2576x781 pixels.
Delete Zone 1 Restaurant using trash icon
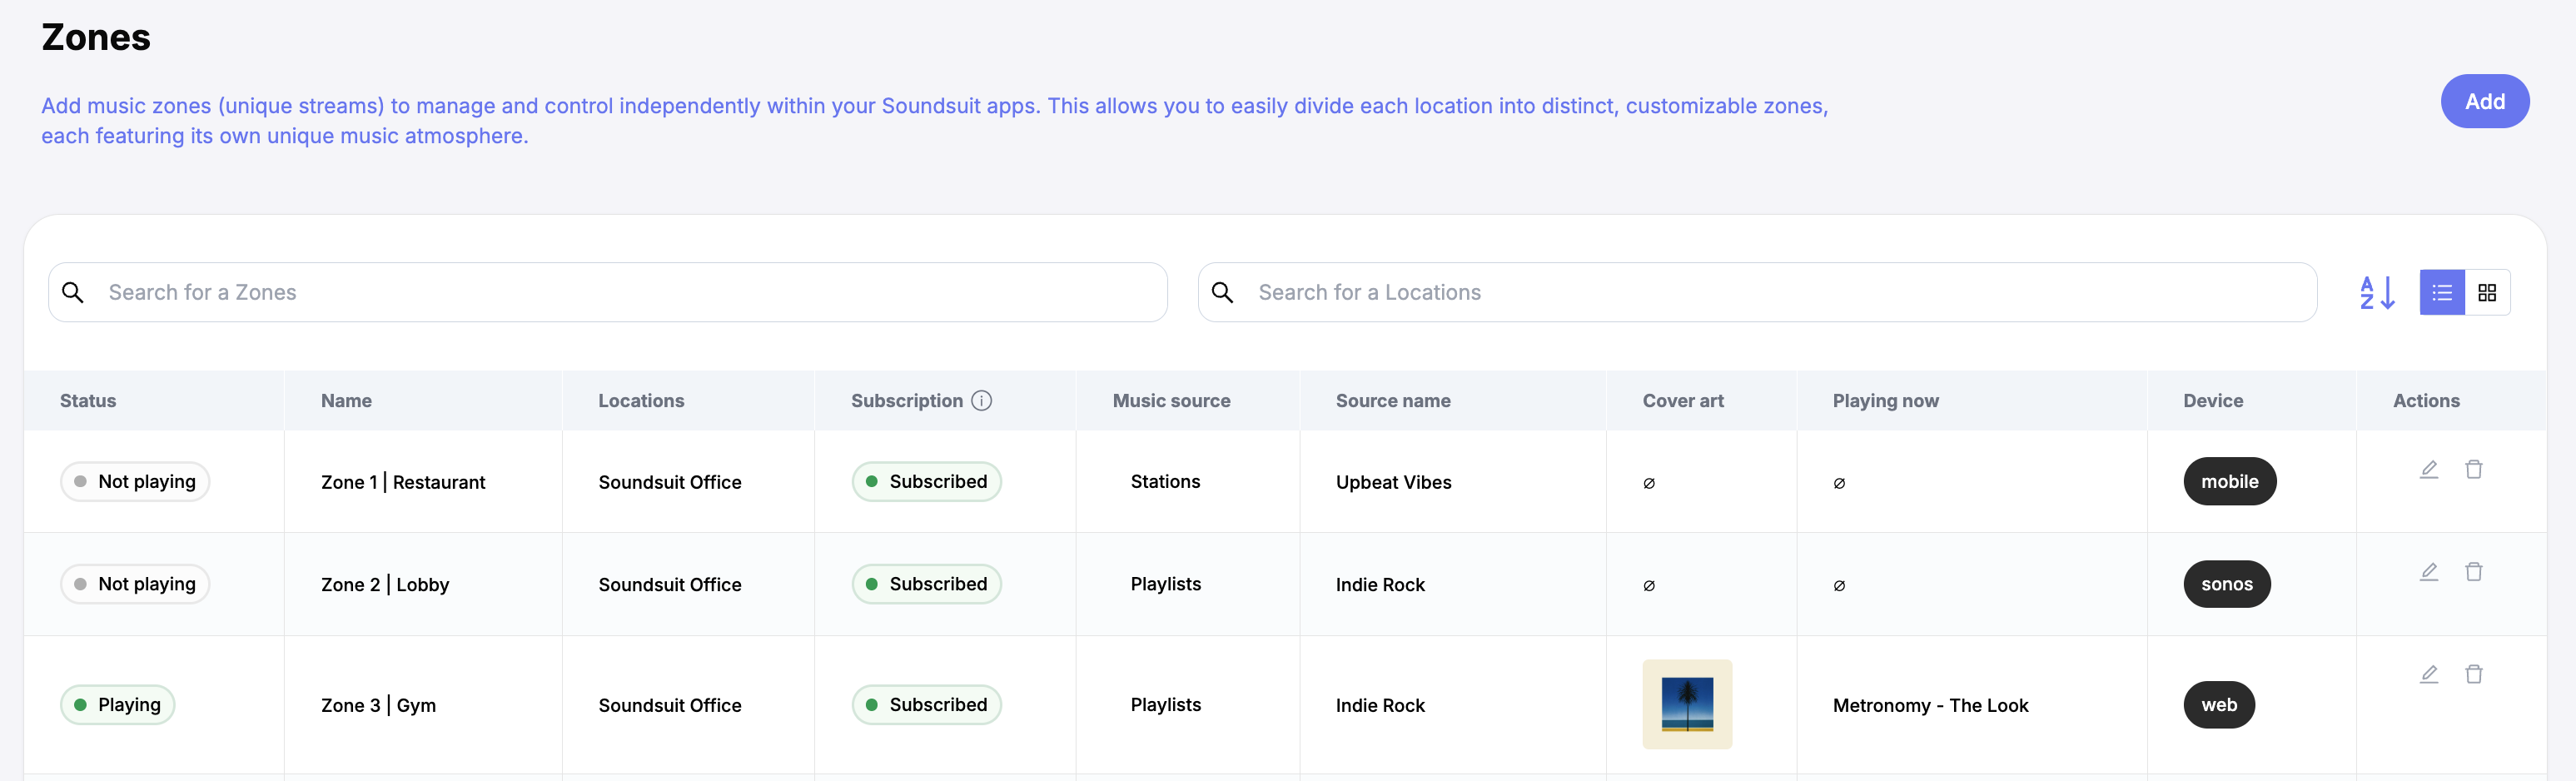click(2473, 469)
